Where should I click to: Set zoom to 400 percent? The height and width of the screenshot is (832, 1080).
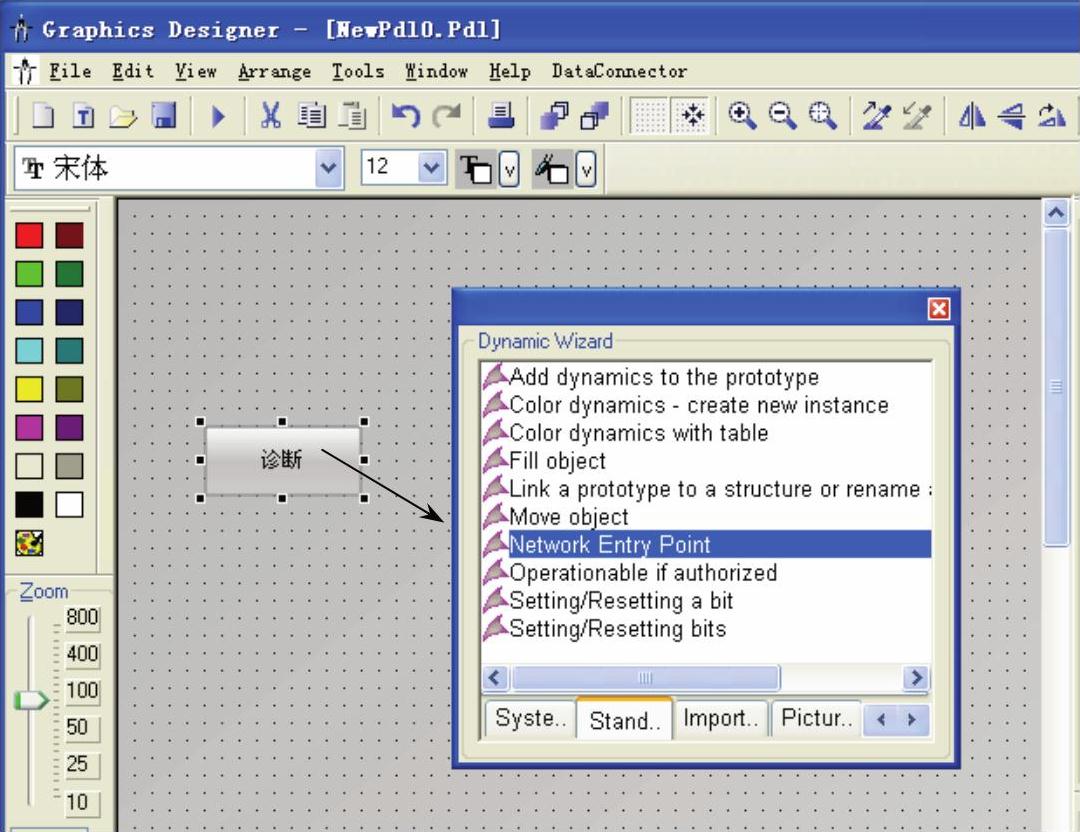[82, 654]
